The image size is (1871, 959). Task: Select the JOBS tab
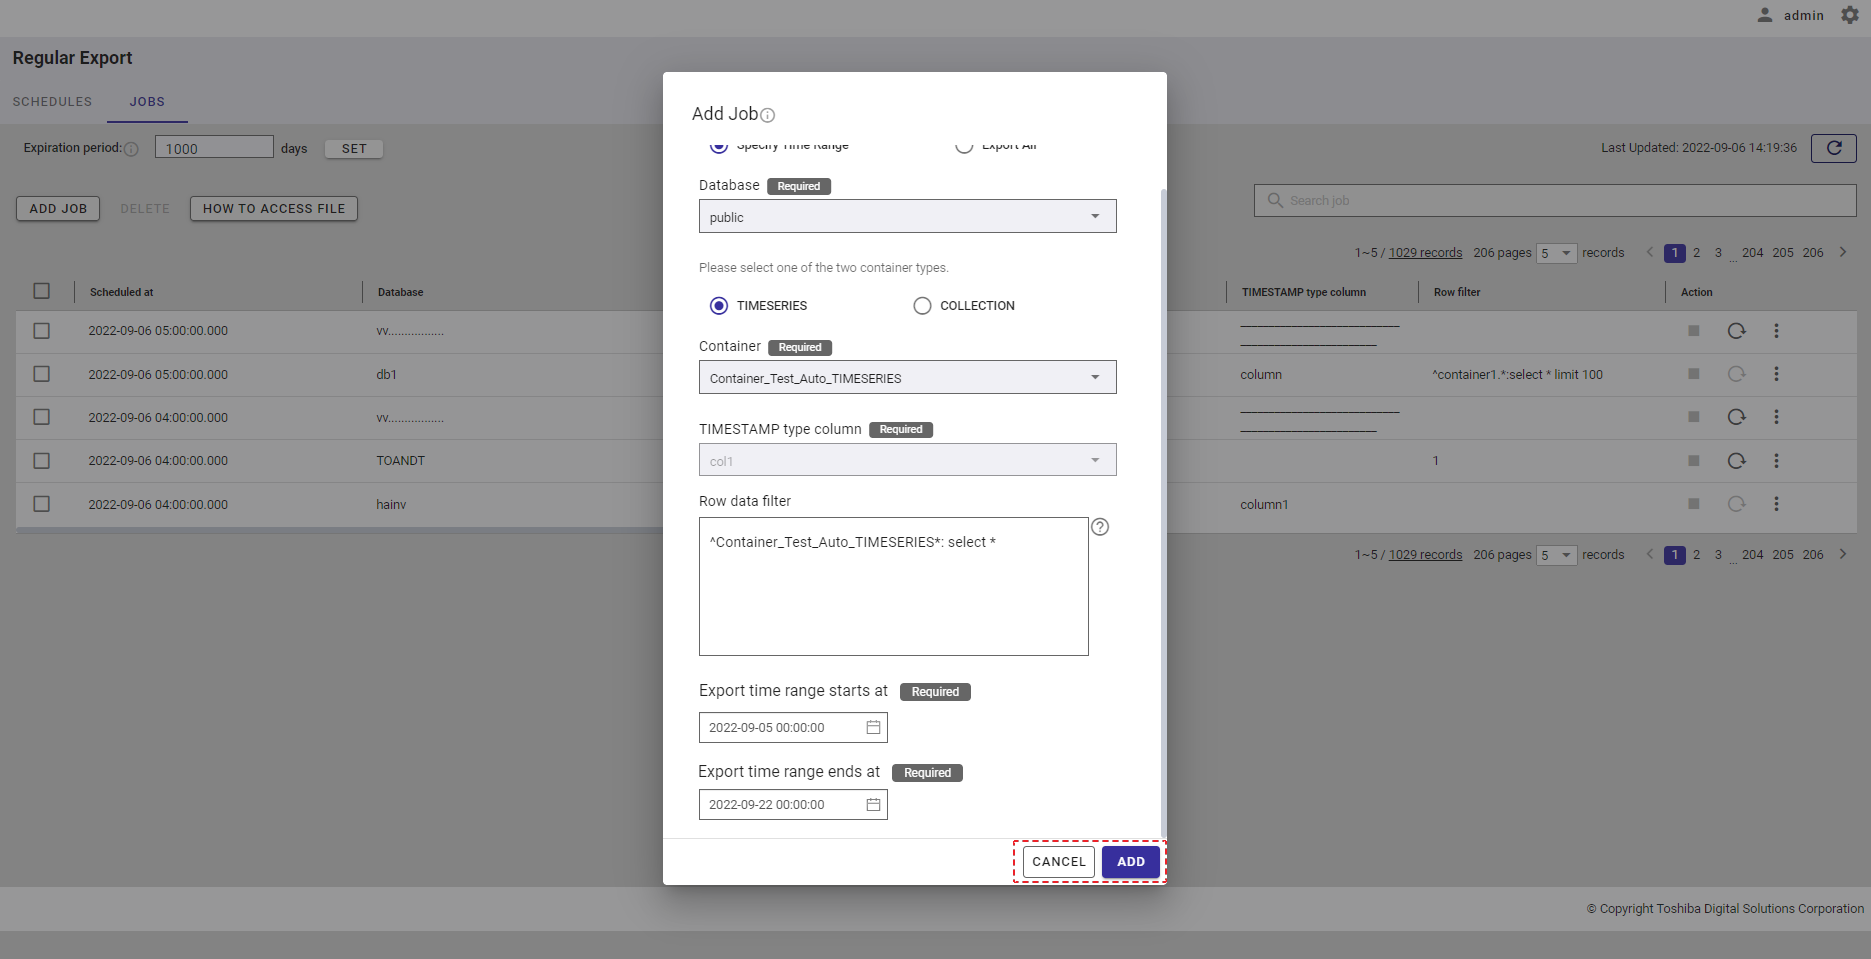(147, 102)
